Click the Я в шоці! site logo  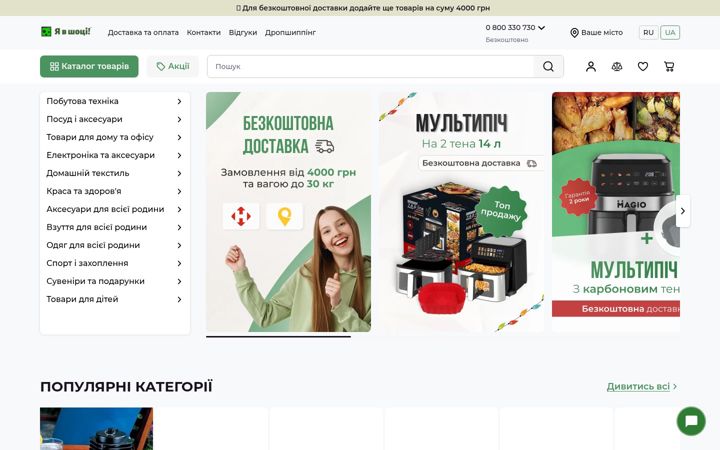(66, 32)
